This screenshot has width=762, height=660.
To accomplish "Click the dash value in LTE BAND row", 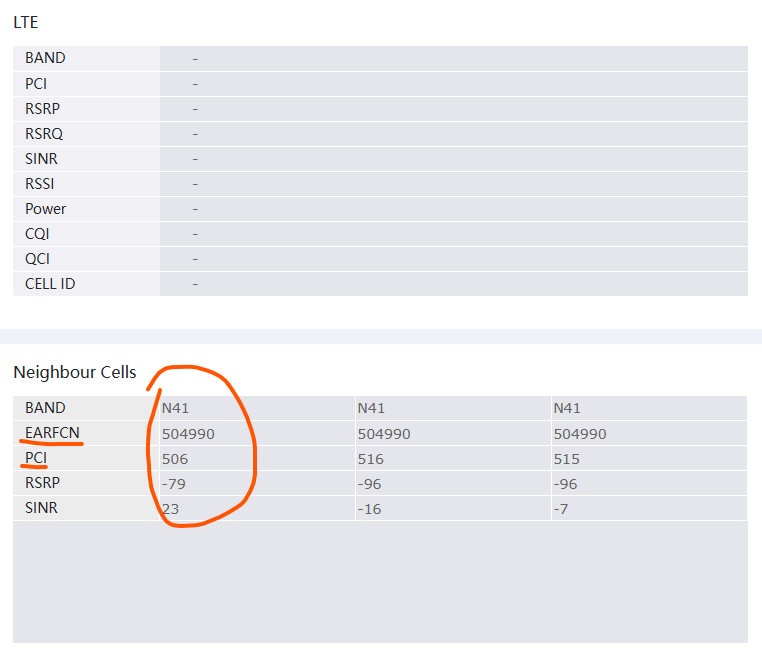I will tap(195, 59).
